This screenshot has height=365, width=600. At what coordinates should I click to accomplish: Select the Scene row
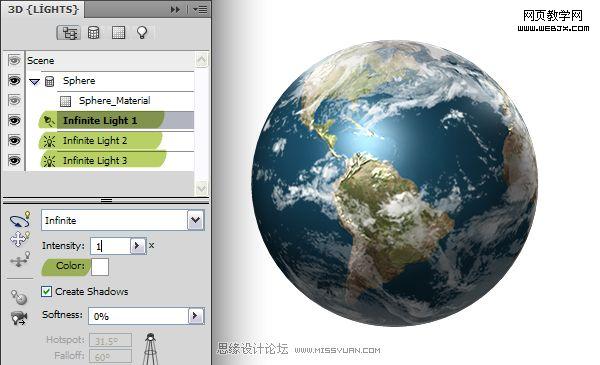point(110,60)
